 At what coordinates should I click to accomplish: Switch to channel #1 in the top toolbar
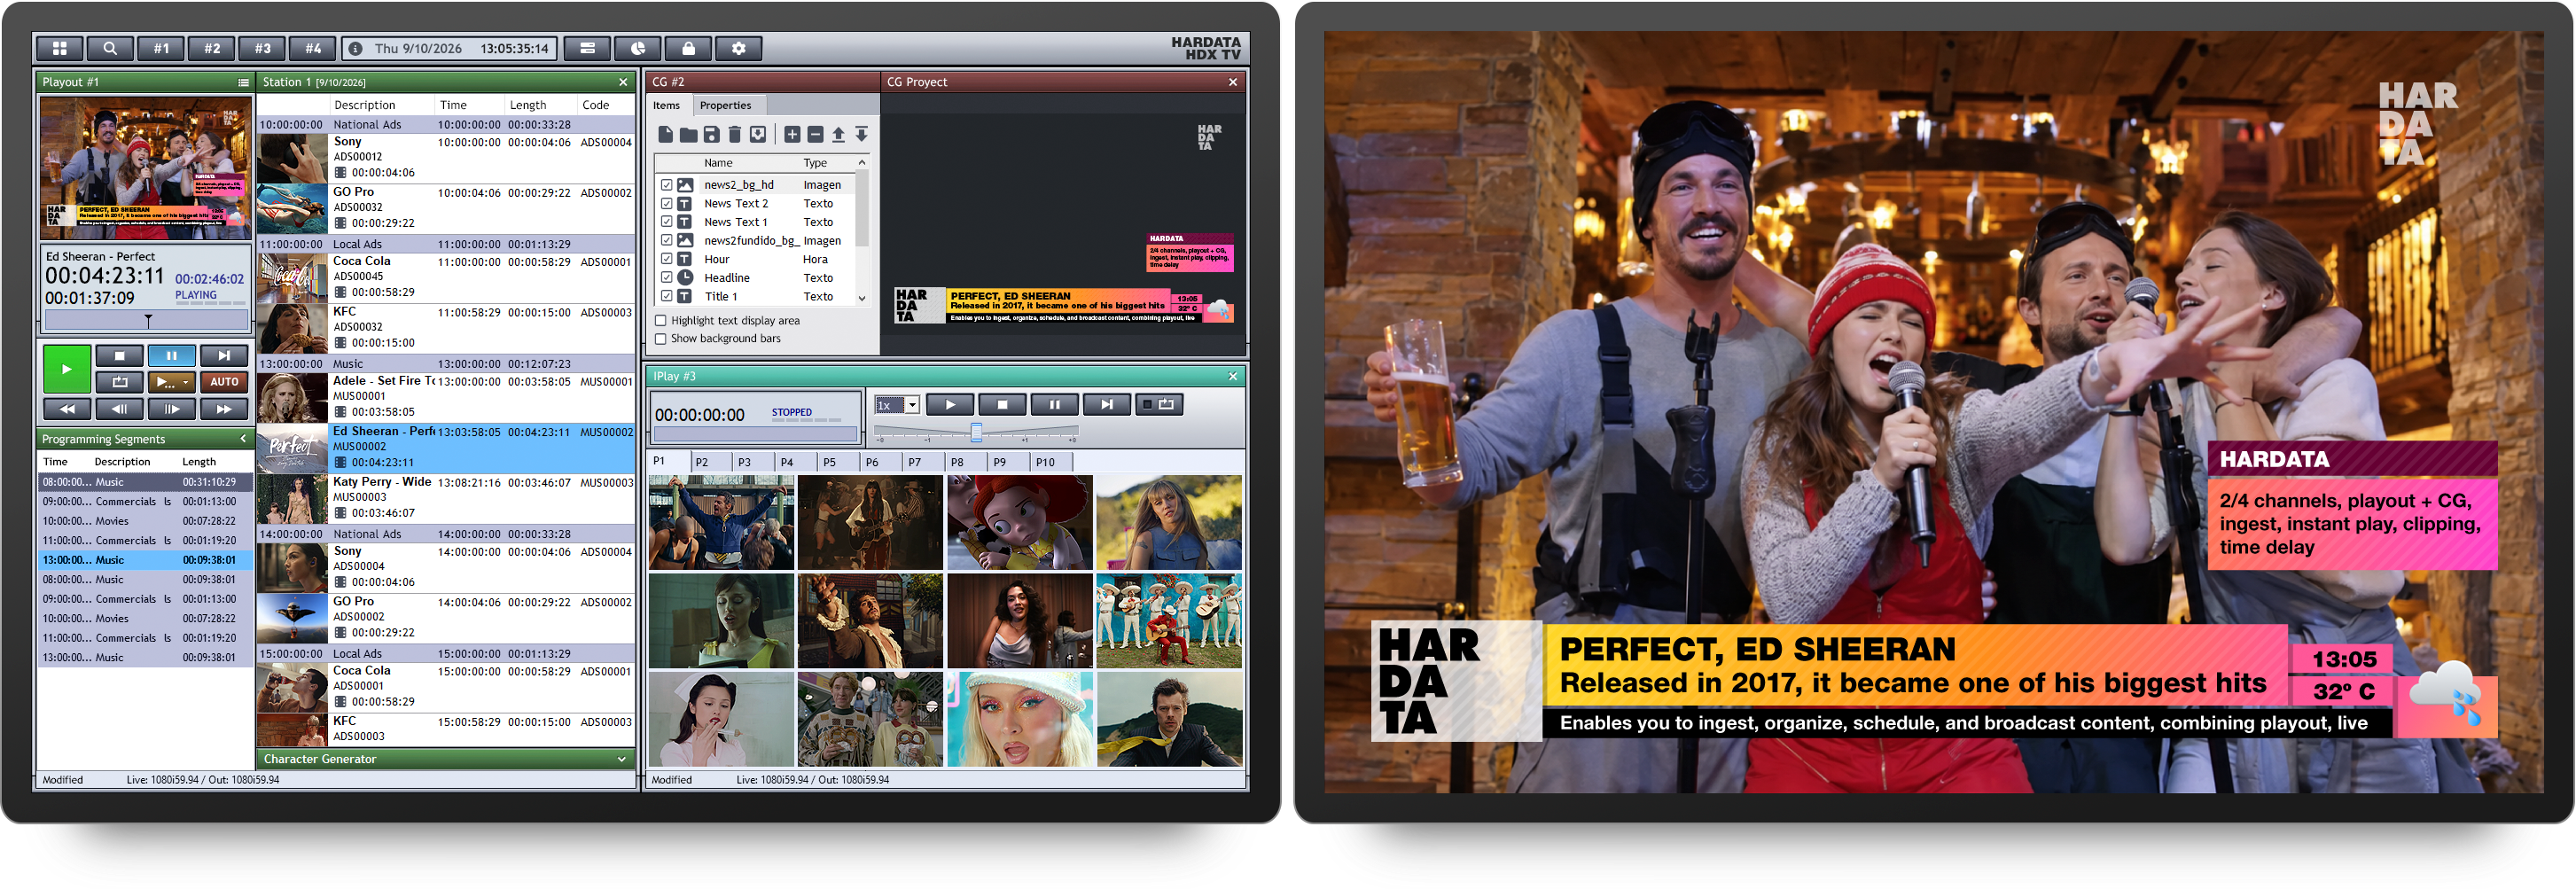coord(161,48)
